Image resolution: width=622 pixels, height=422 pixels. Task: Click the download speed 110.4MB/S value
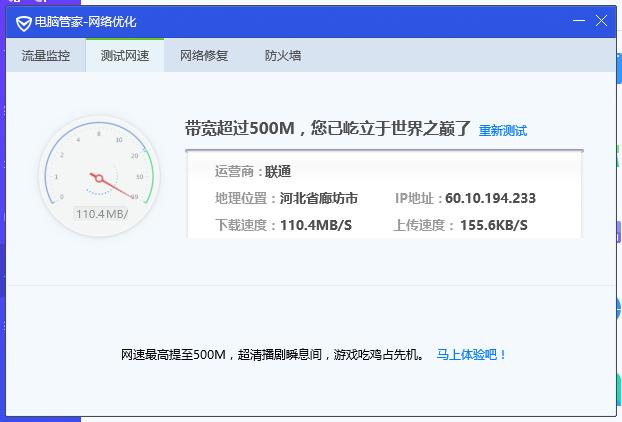316,225
